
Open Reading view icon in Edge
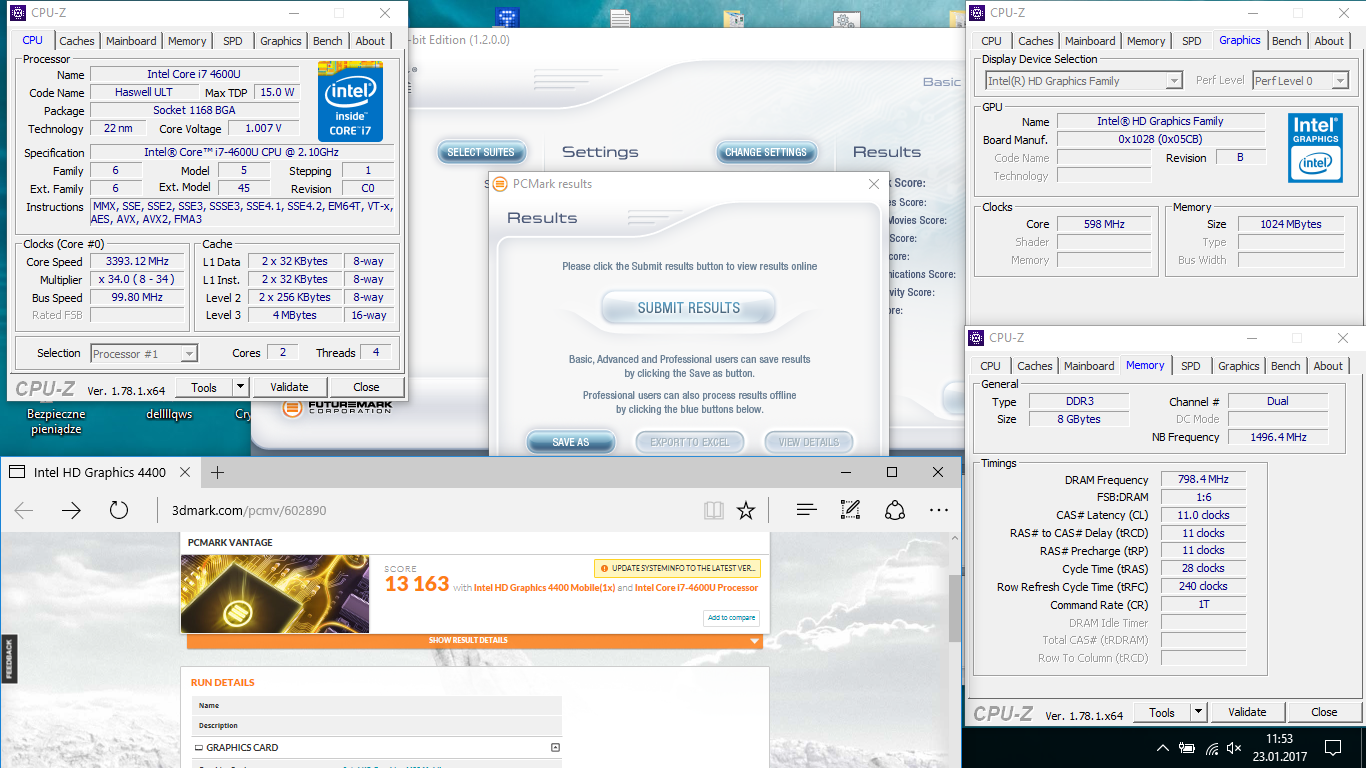click(x=713, y=510)
